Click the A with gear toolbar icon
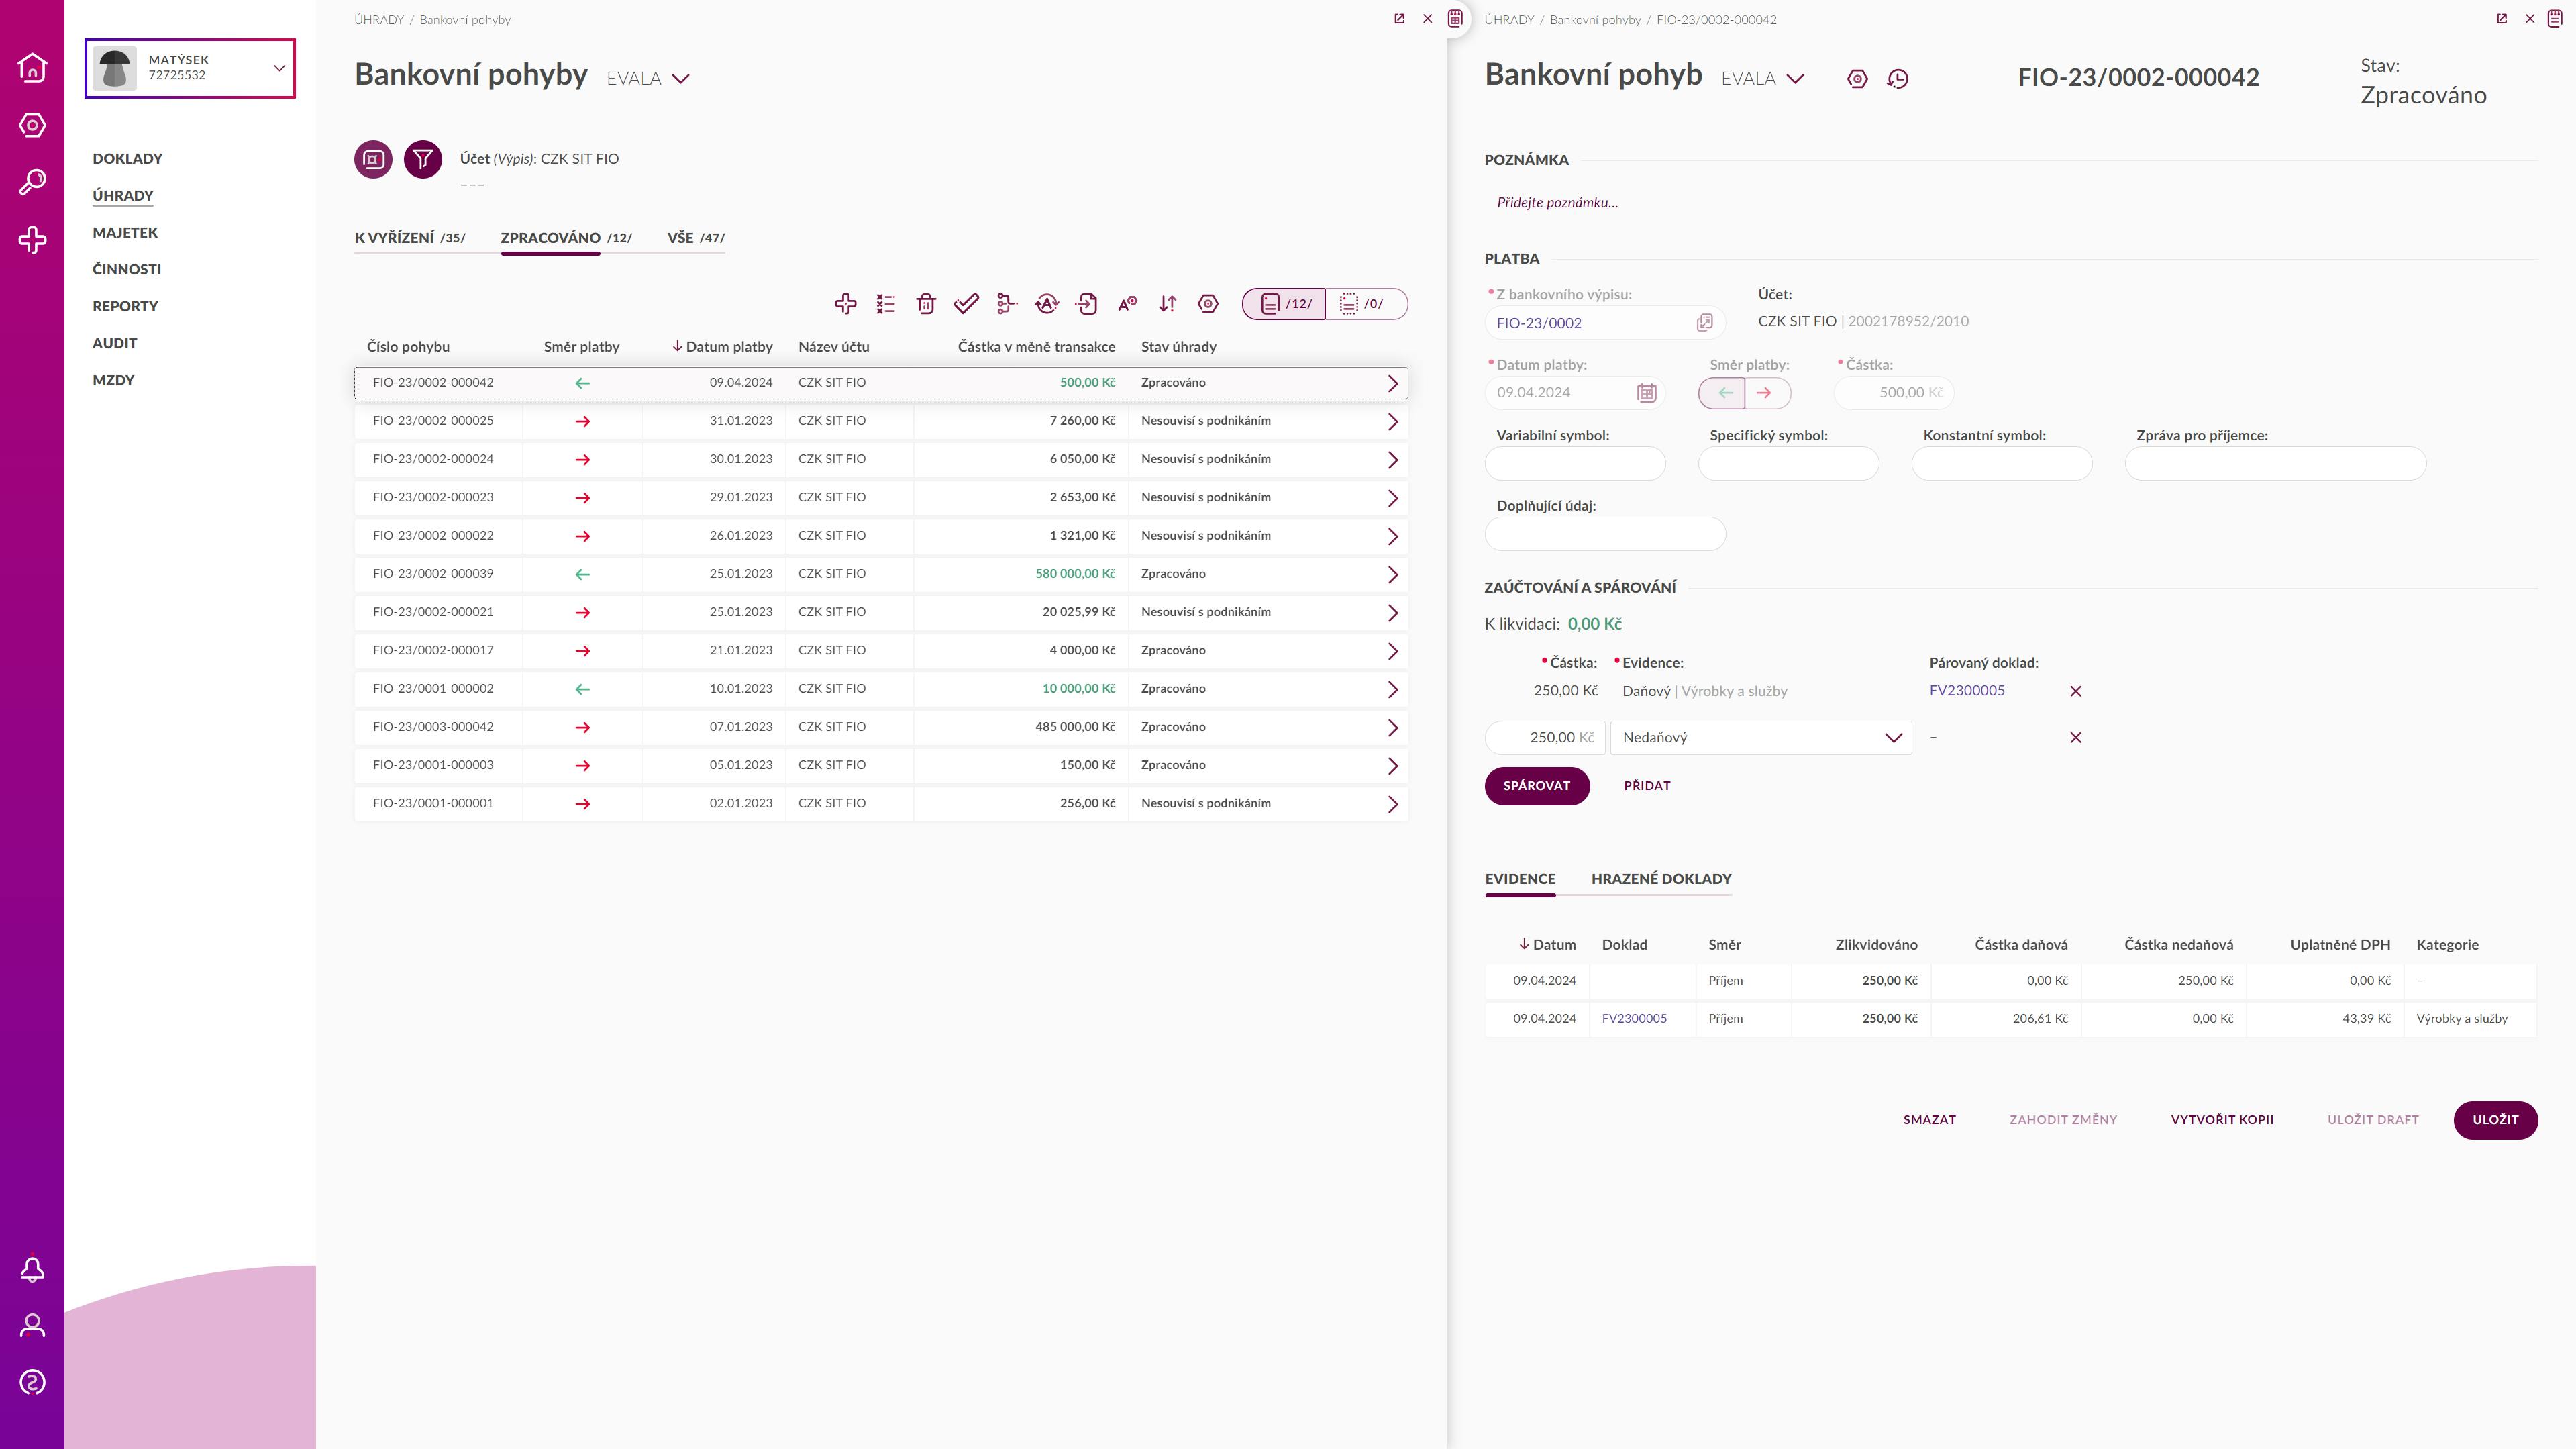 pos(1127,304)
